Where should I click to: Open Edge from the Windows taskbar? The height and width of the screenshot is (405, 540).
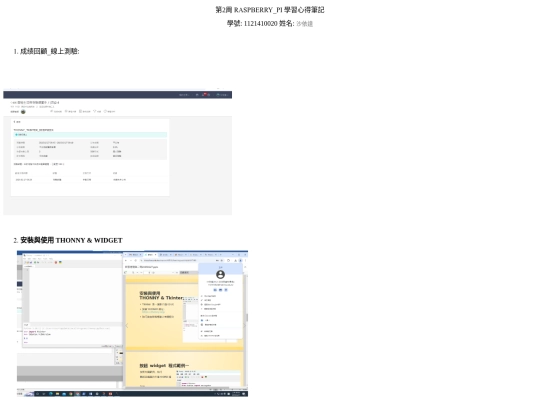point(51,394)
